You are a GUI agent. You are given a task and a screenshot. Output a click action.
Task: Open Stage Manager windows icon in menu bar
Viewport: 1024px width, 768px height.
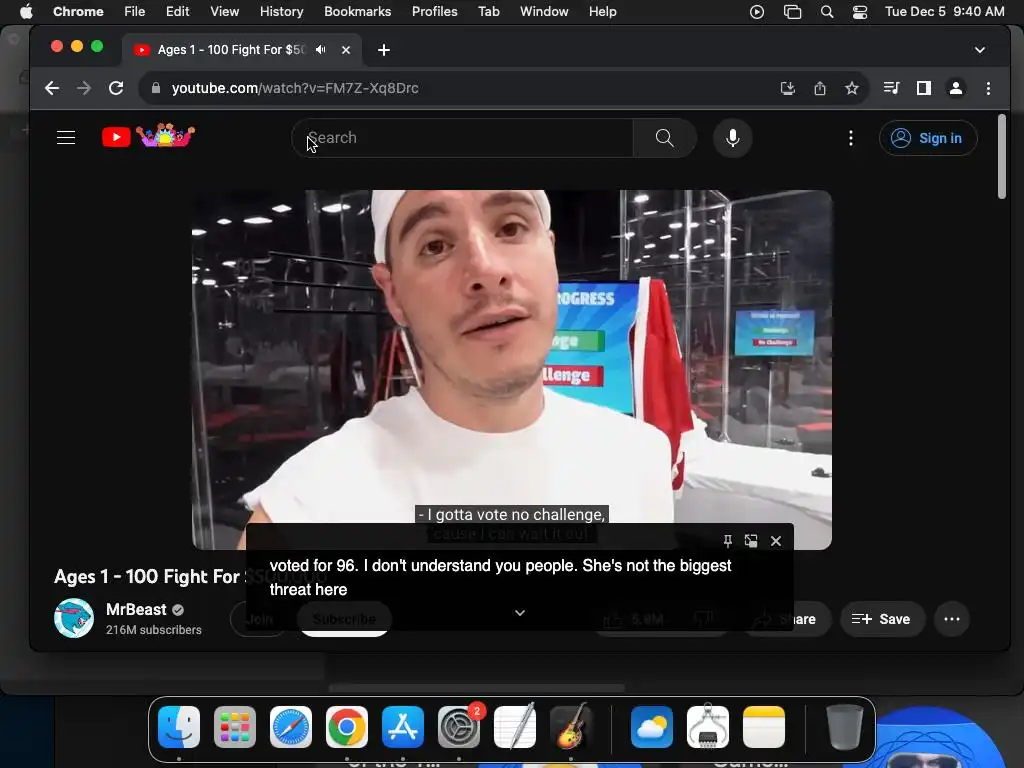pyautogui.click(x=792, y=11)
